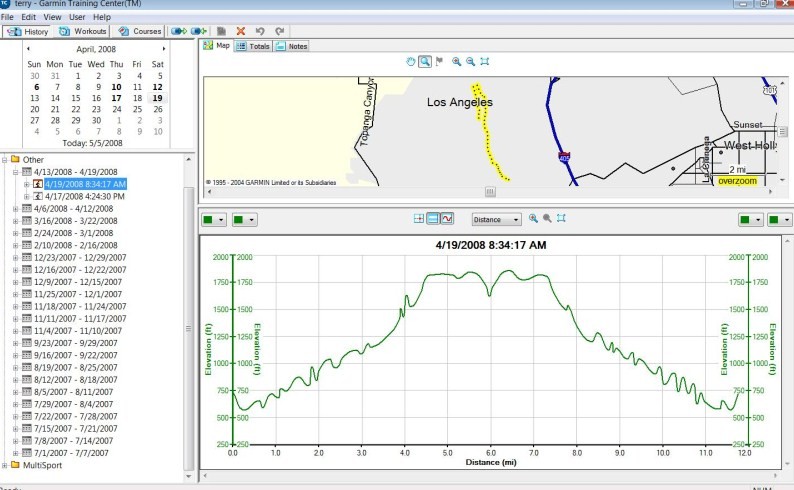The height and width of the screenshot is (490, 794).
Task: Click the copy icon in toolbar
Action: tap(221, 31)
